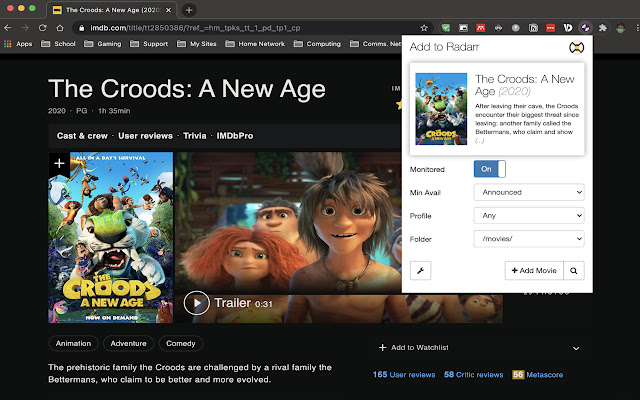
Task: Open the Min Avail dropdown showing Announced
Action: click(x=529, y=192)
